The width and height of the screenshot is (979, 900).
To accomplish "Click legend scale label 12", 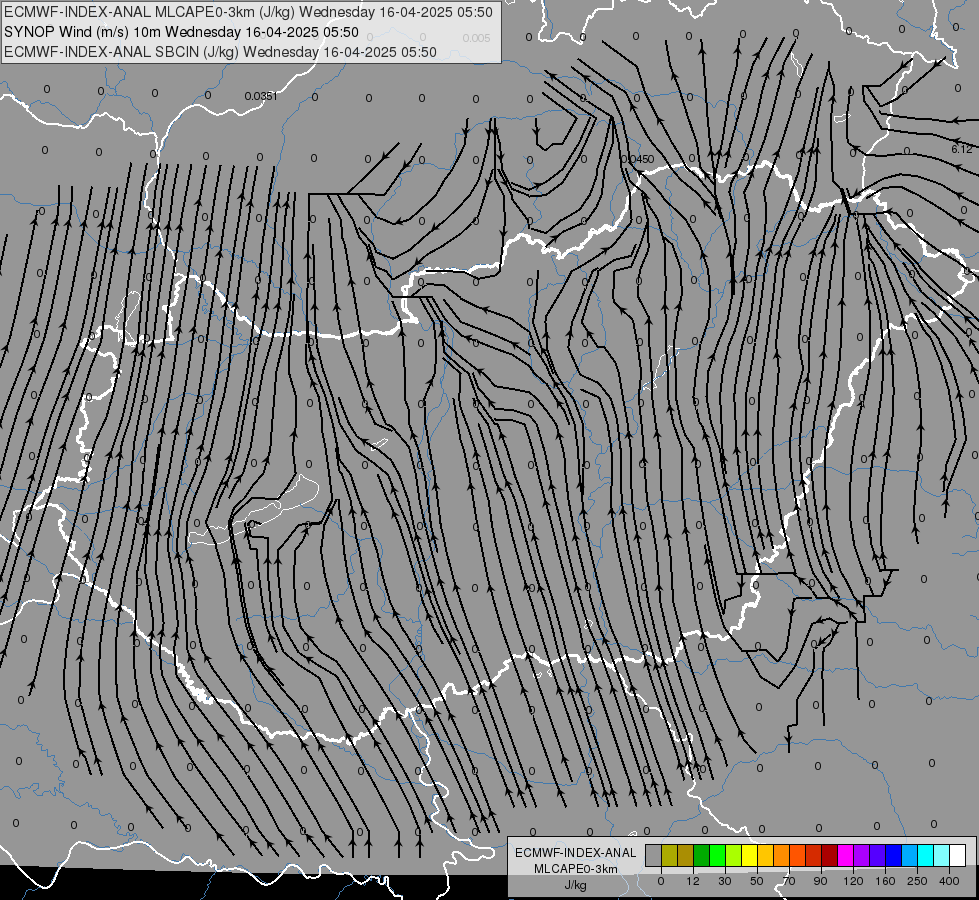I will click(x=693, y=881).
